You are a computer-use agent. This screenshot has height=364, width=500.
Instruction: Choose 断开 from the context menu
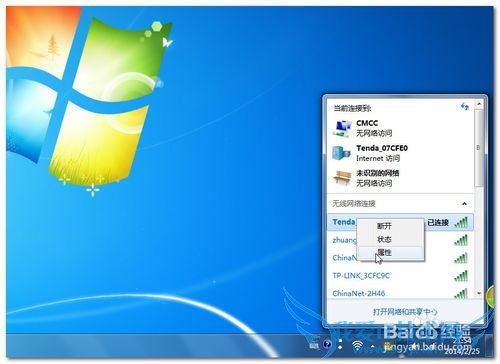[391, 226]
